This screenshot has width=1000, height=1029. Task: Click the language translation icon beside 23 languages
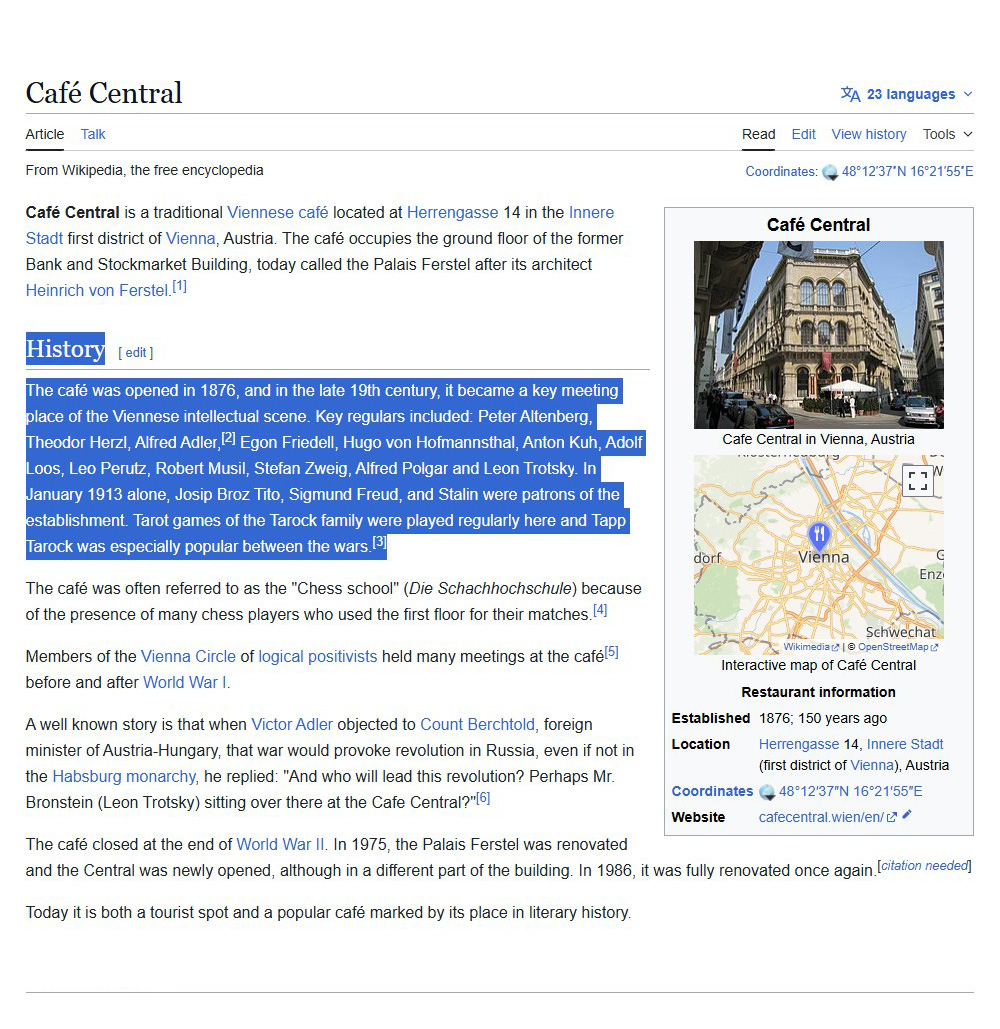[850, 94]
